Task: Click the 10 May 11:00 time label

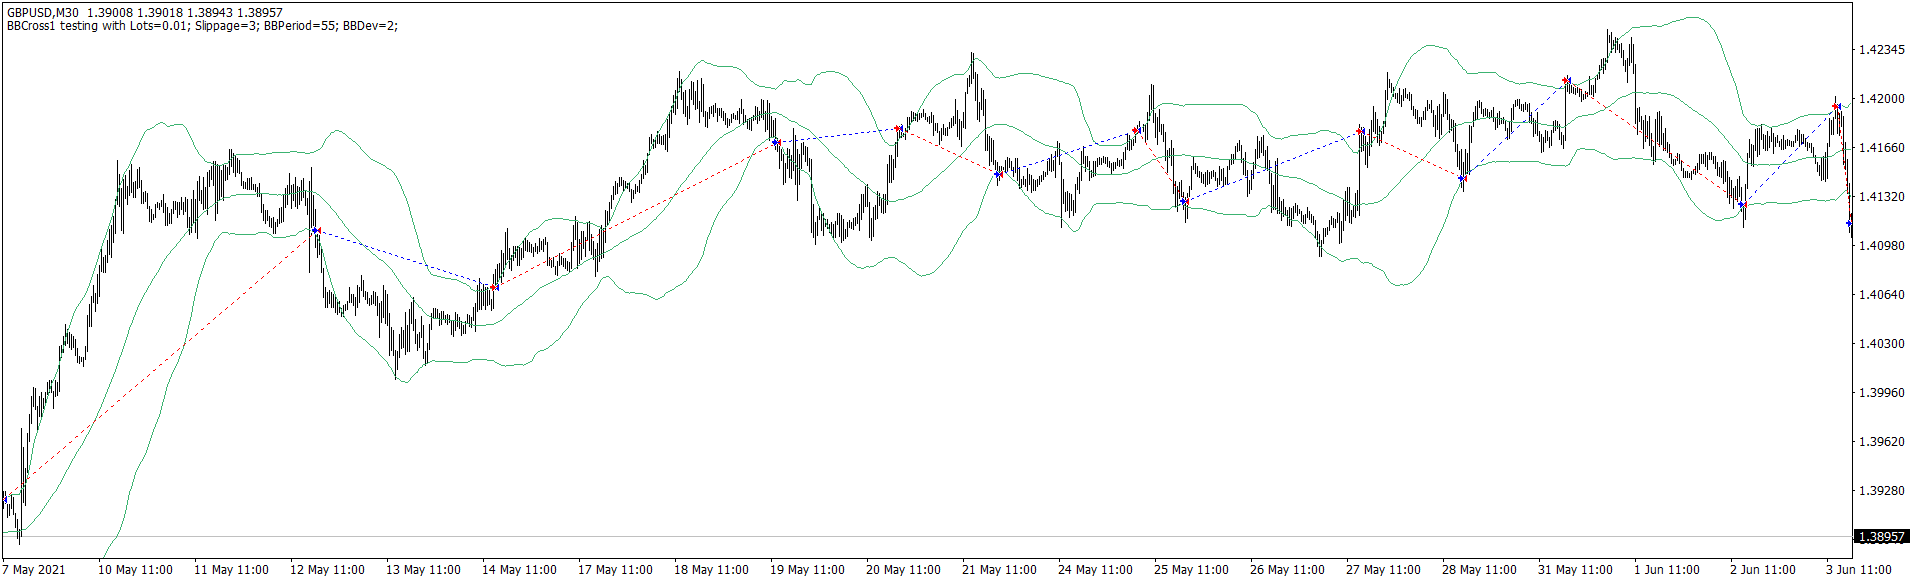Action: 135,570
